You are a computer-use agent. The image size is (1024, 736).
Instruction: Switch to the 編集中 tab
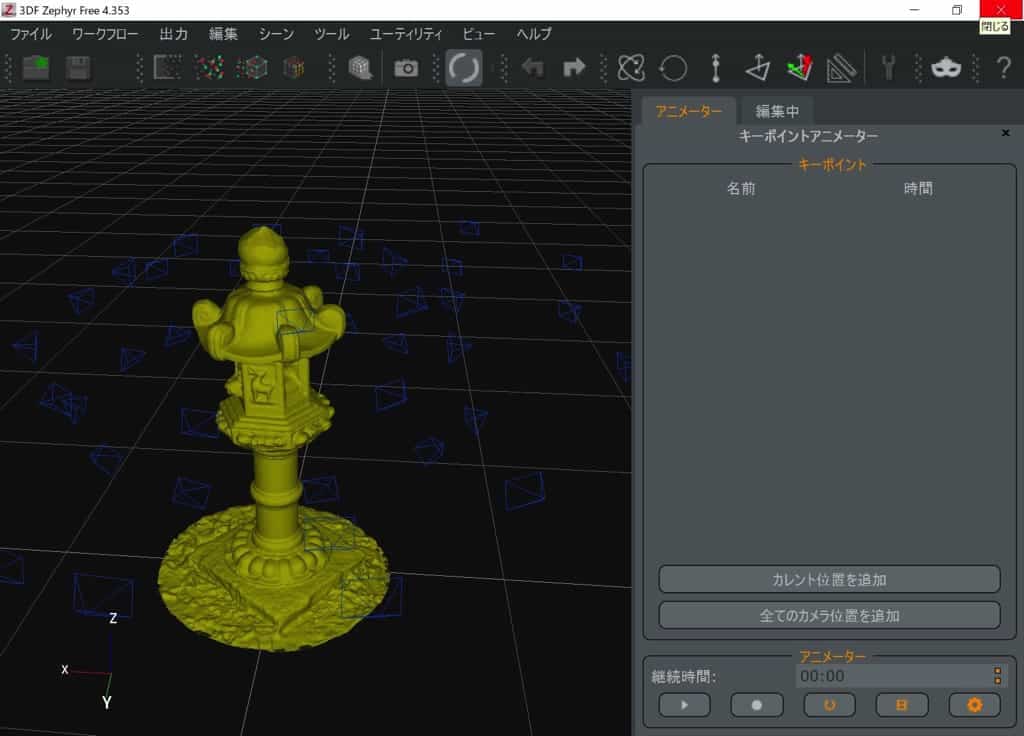pos(777,111)
